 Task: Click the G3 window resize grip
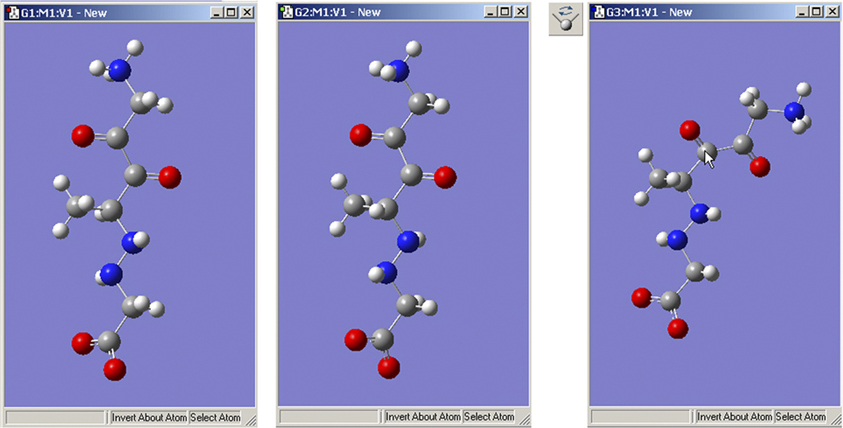[835, 418]
